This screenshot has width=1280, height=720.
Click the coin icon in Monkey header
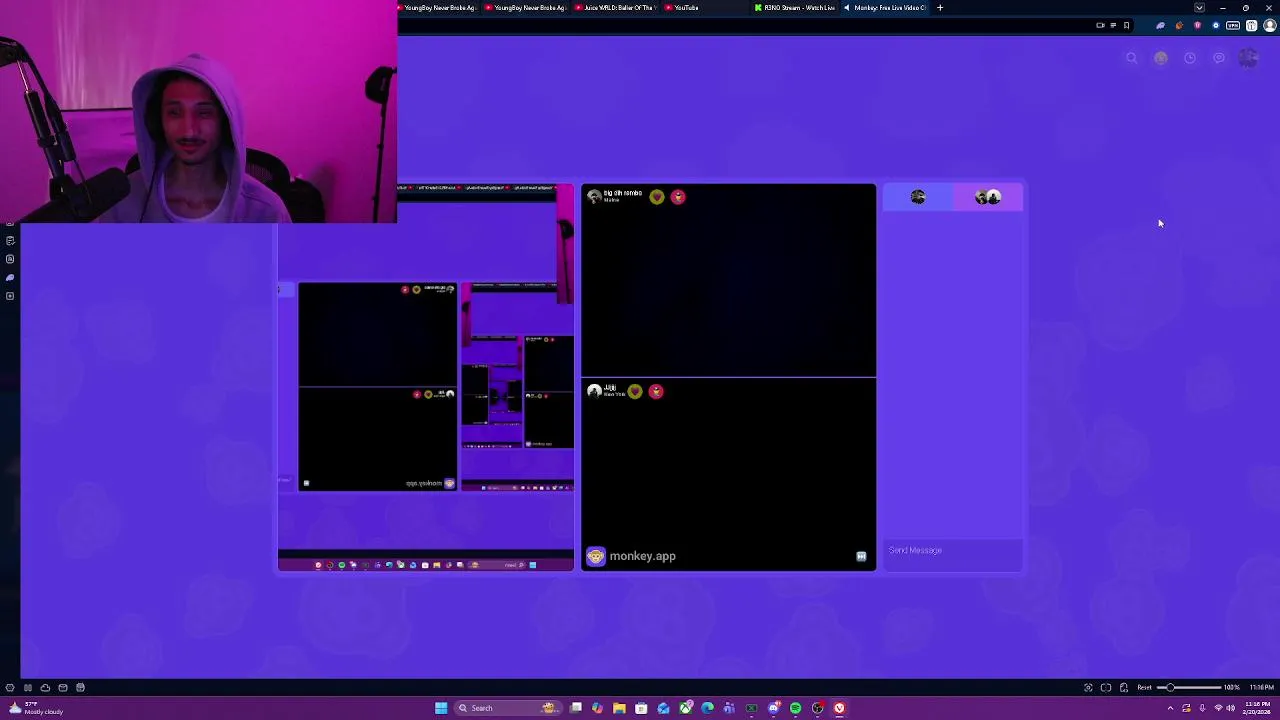(1161, 59)
